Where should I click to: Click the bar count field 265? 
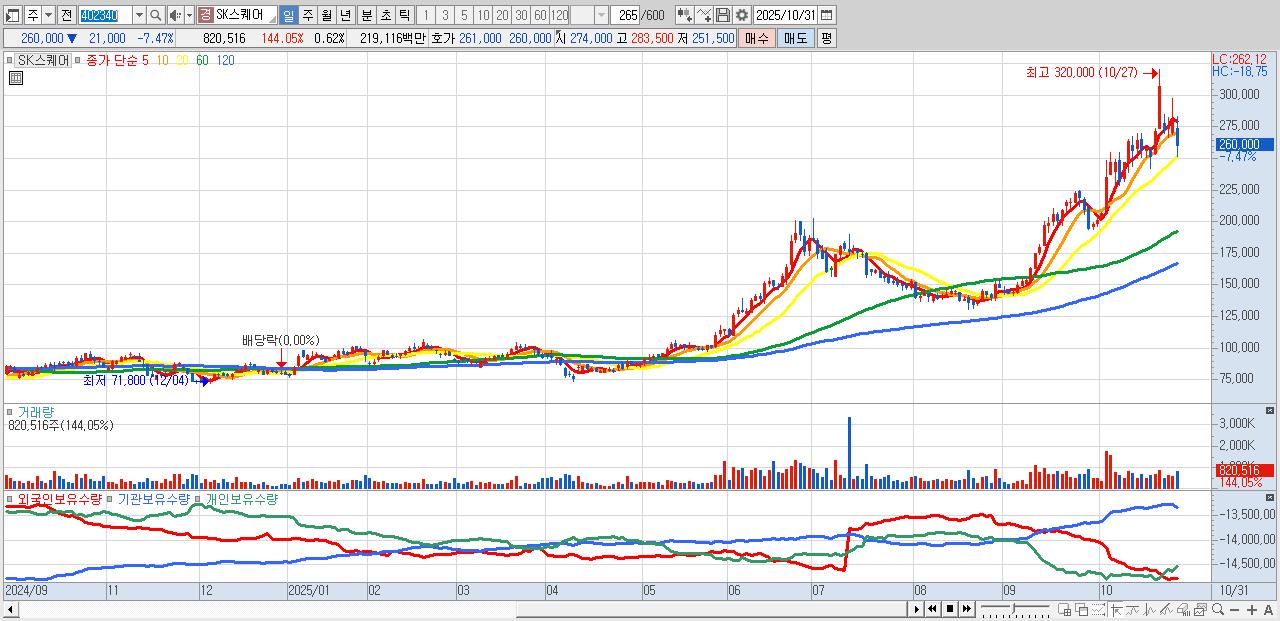coord(626,15)
